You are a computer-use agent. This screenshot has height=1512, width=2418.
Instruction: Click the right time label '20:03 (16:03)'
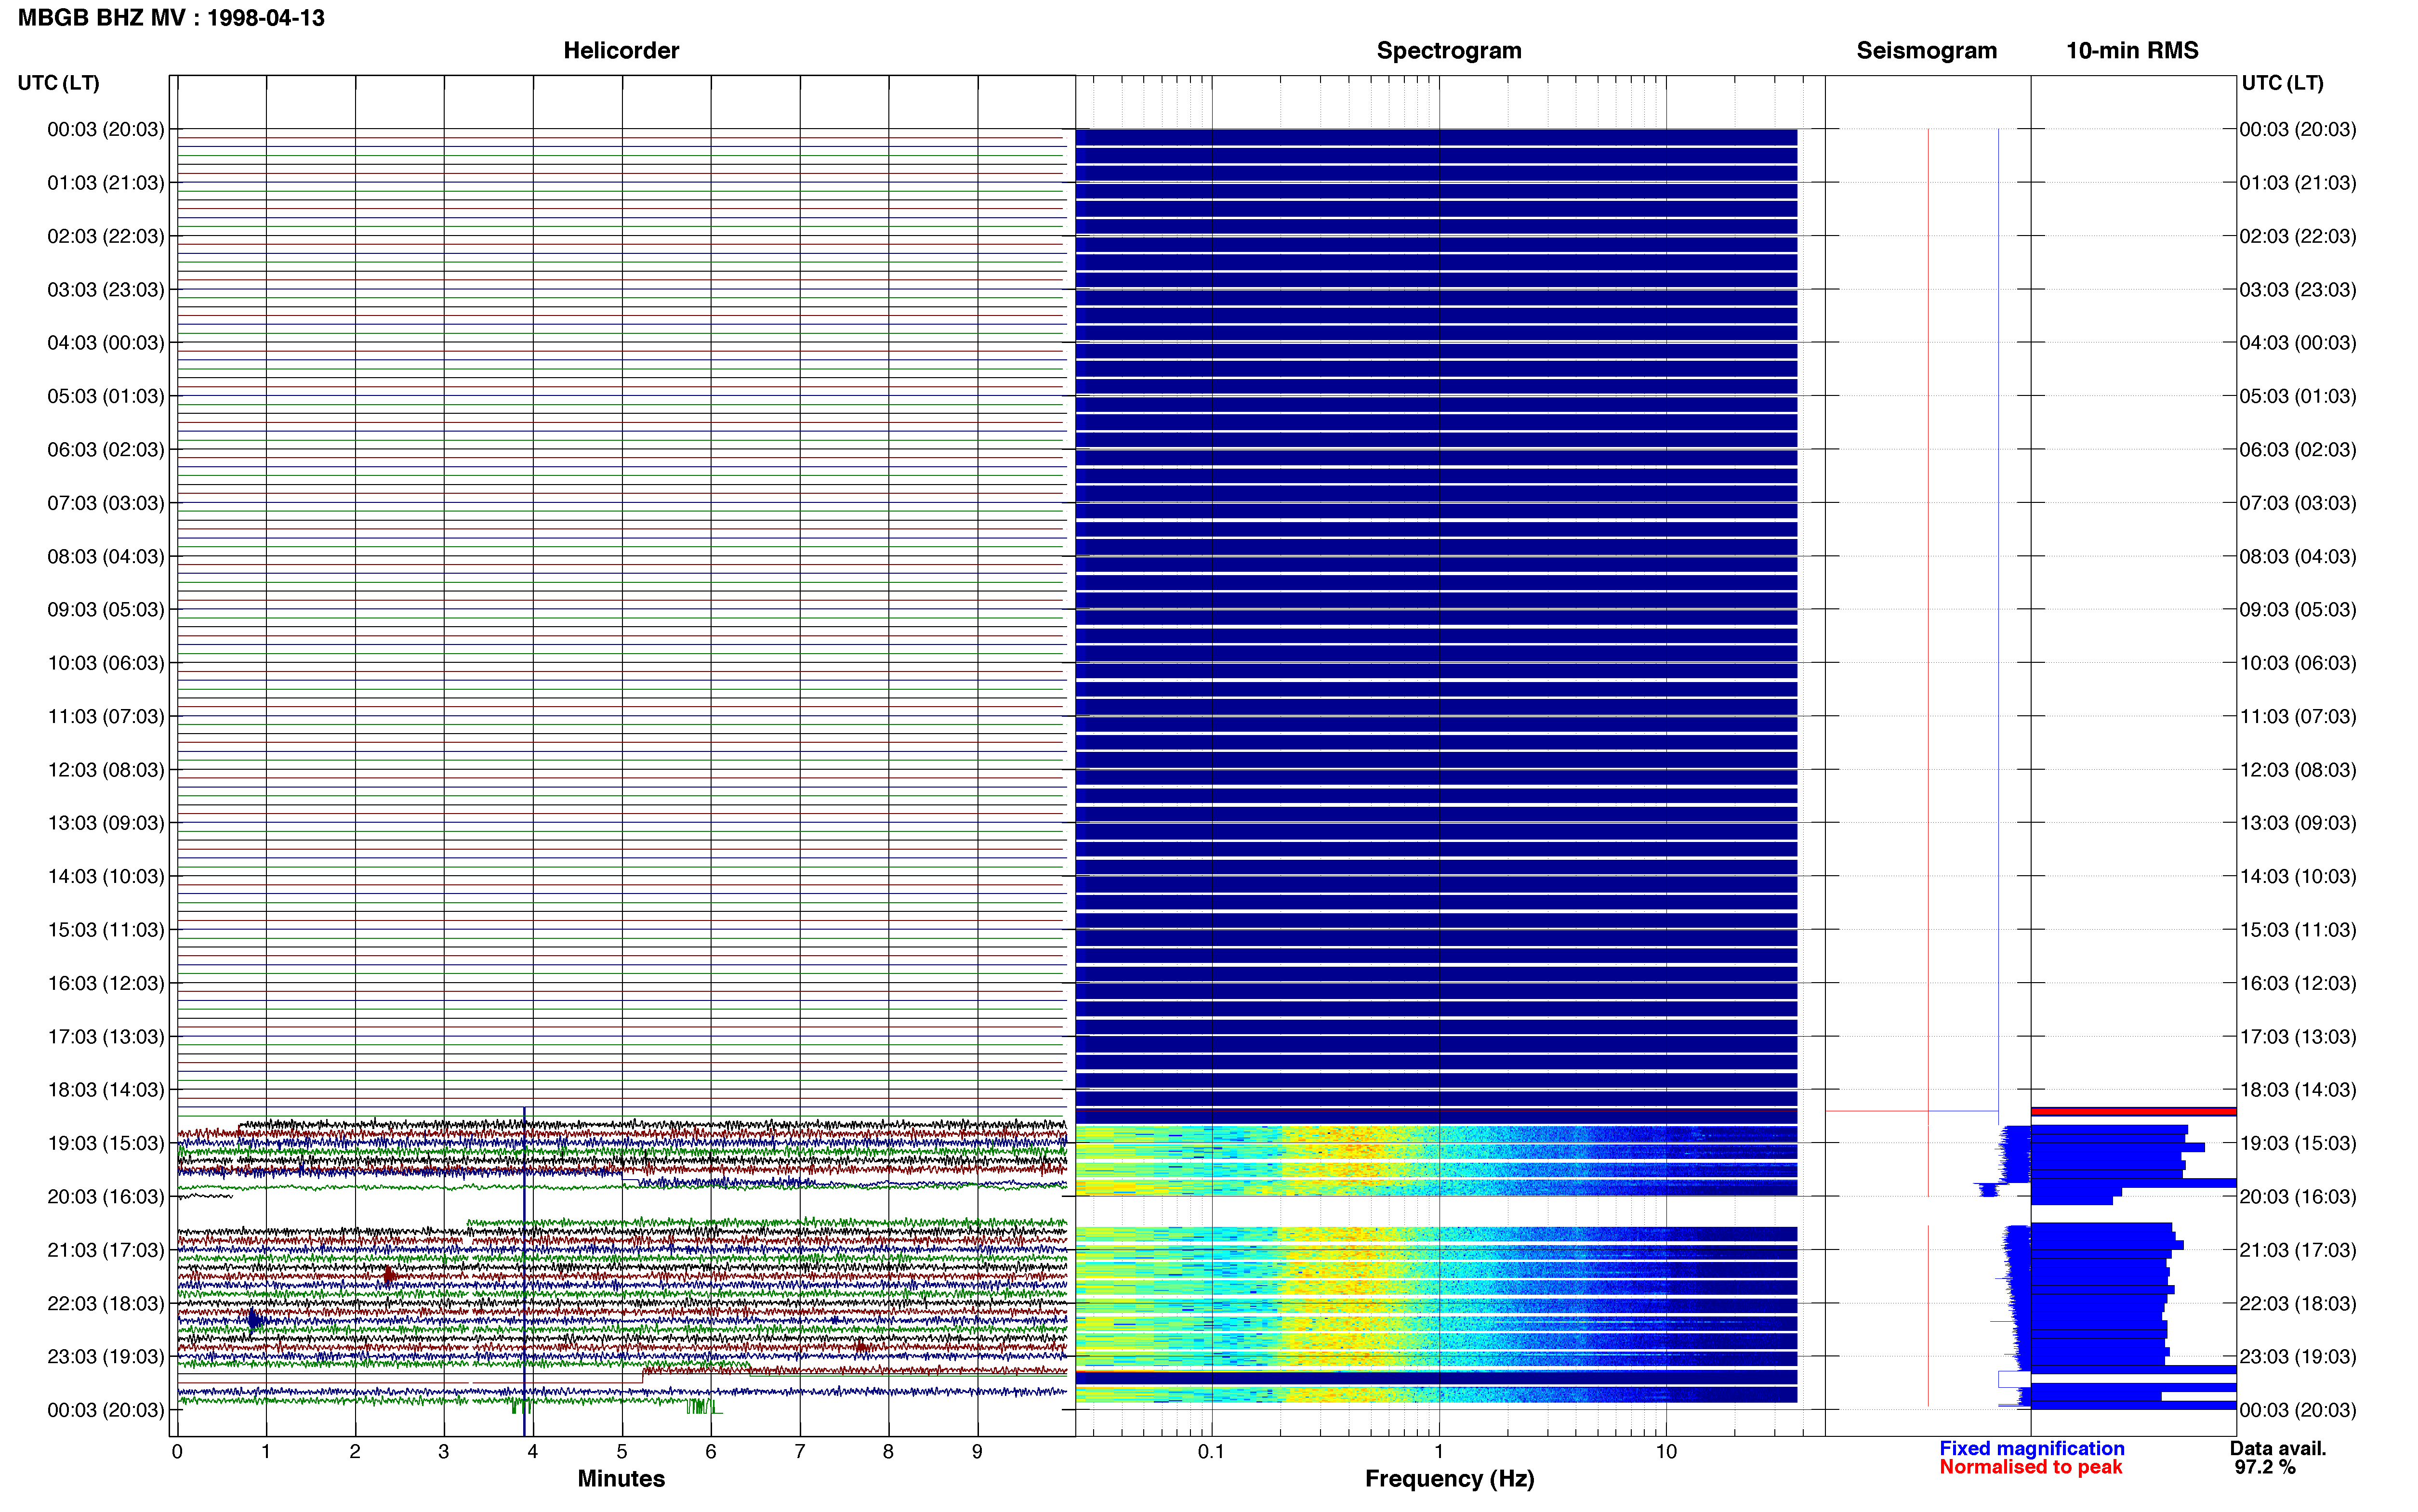tap(2298, 1196)
